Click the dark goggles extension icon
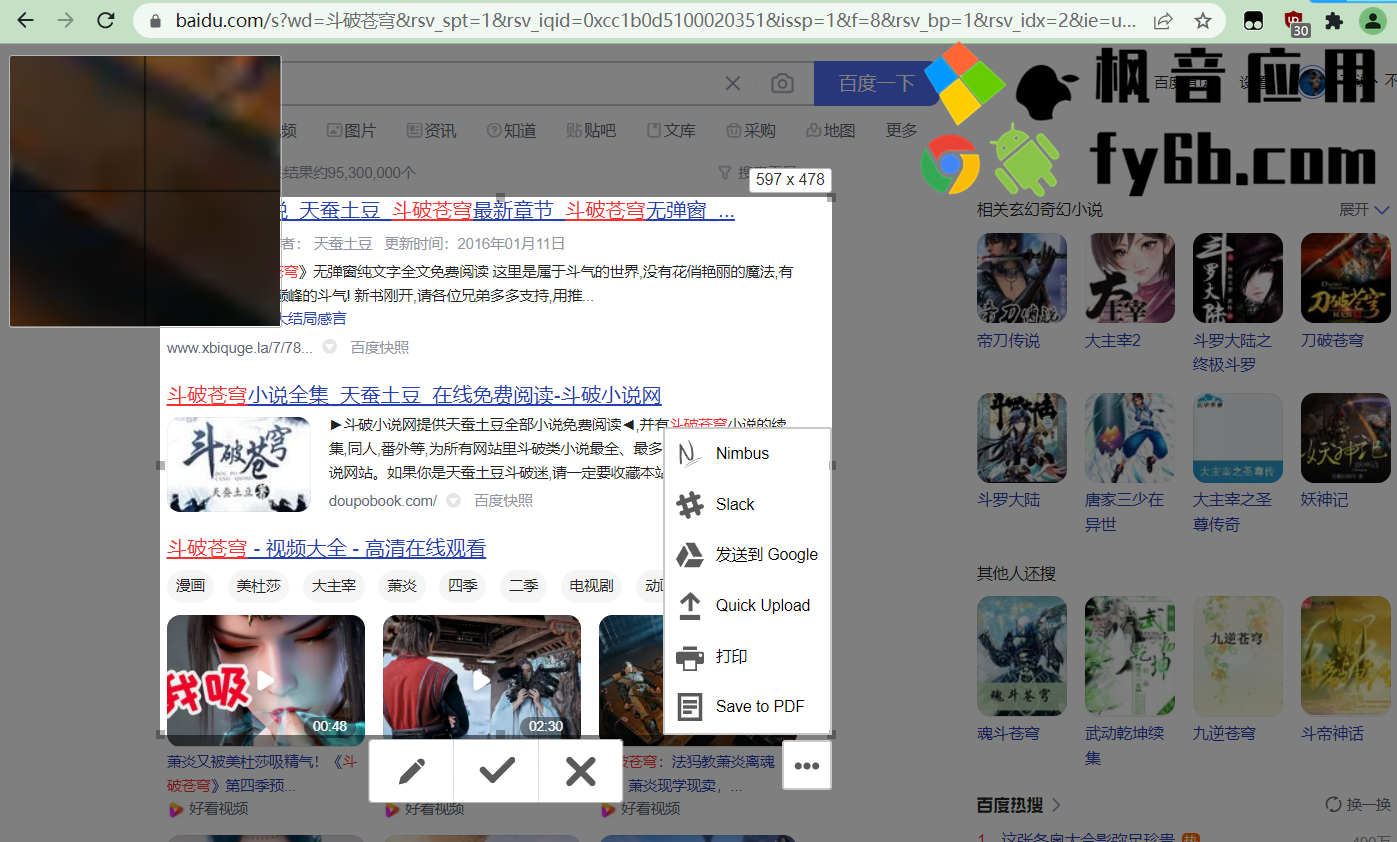Image resolution: width=1397 pixels, height=842 pixels. click(1254, 20)
